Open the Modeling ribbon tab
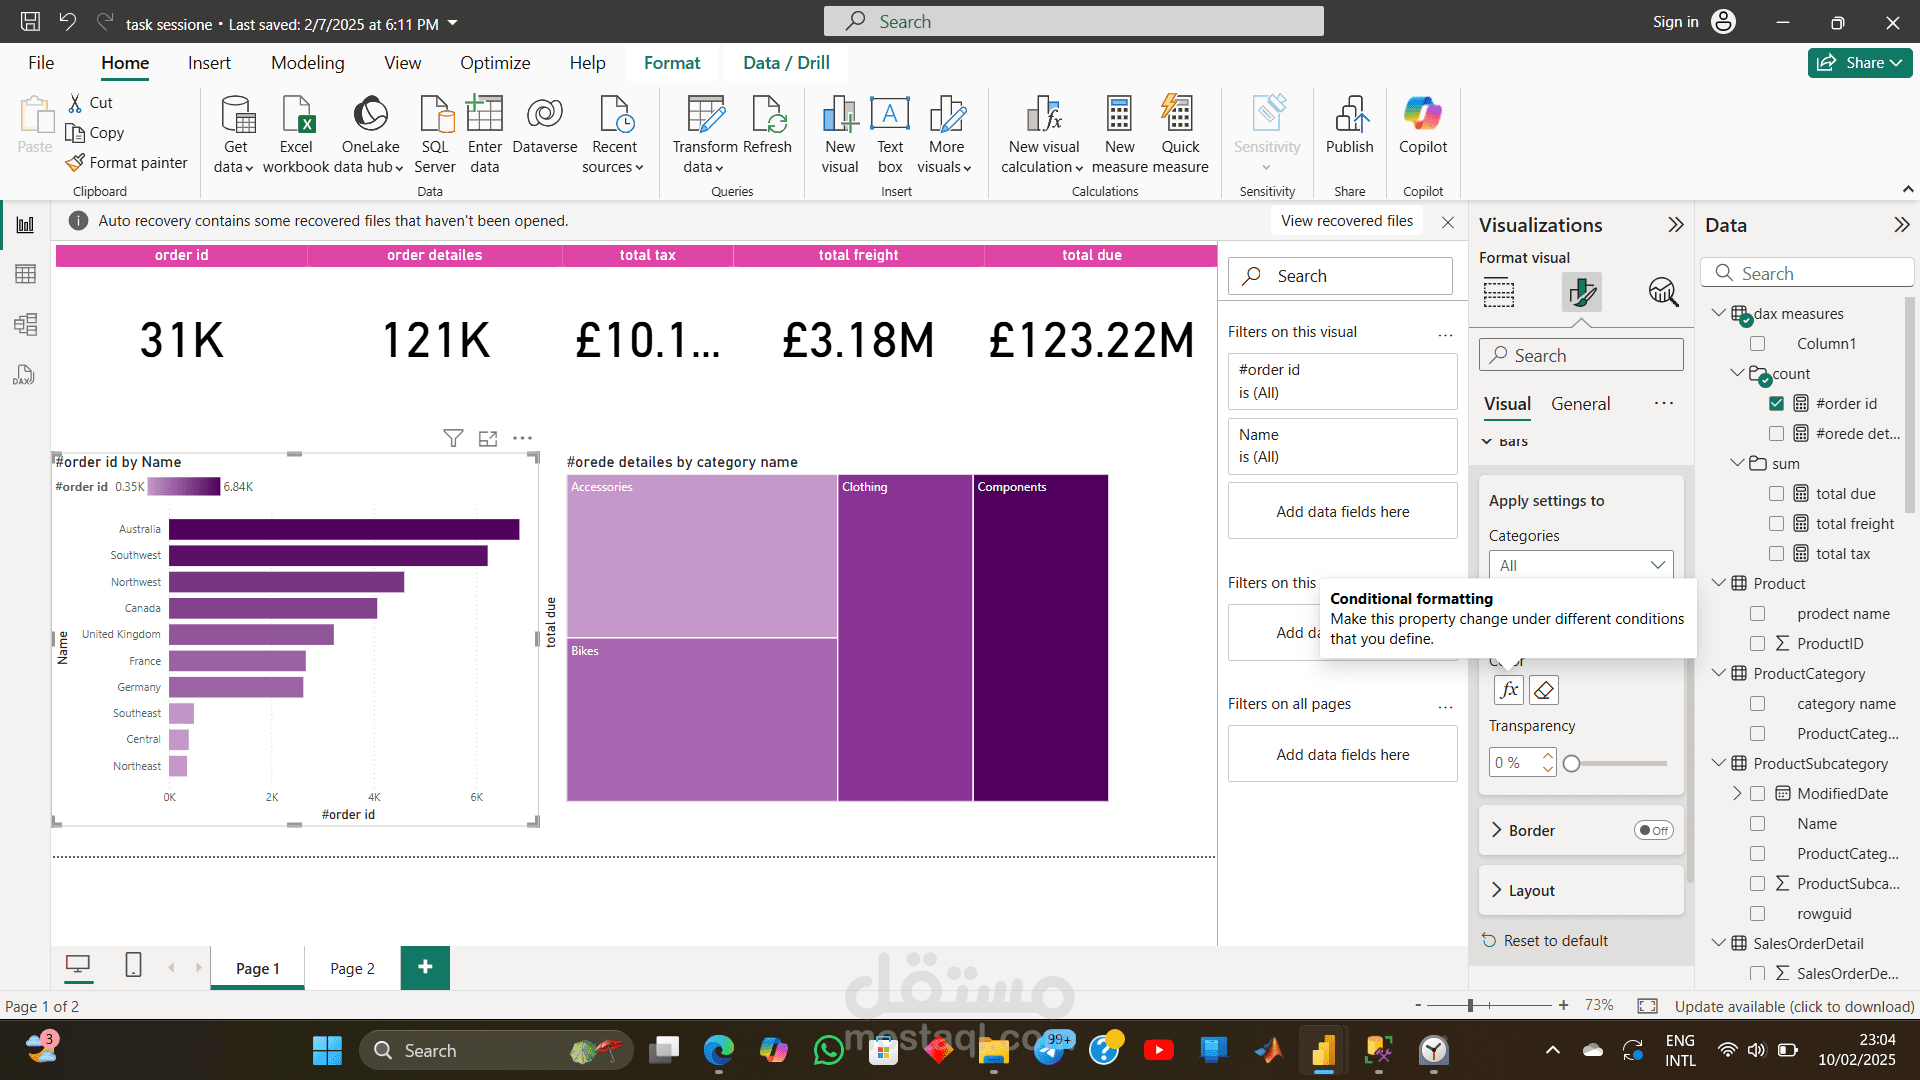The image size is (1920, 1080). [x=307, y=63]
